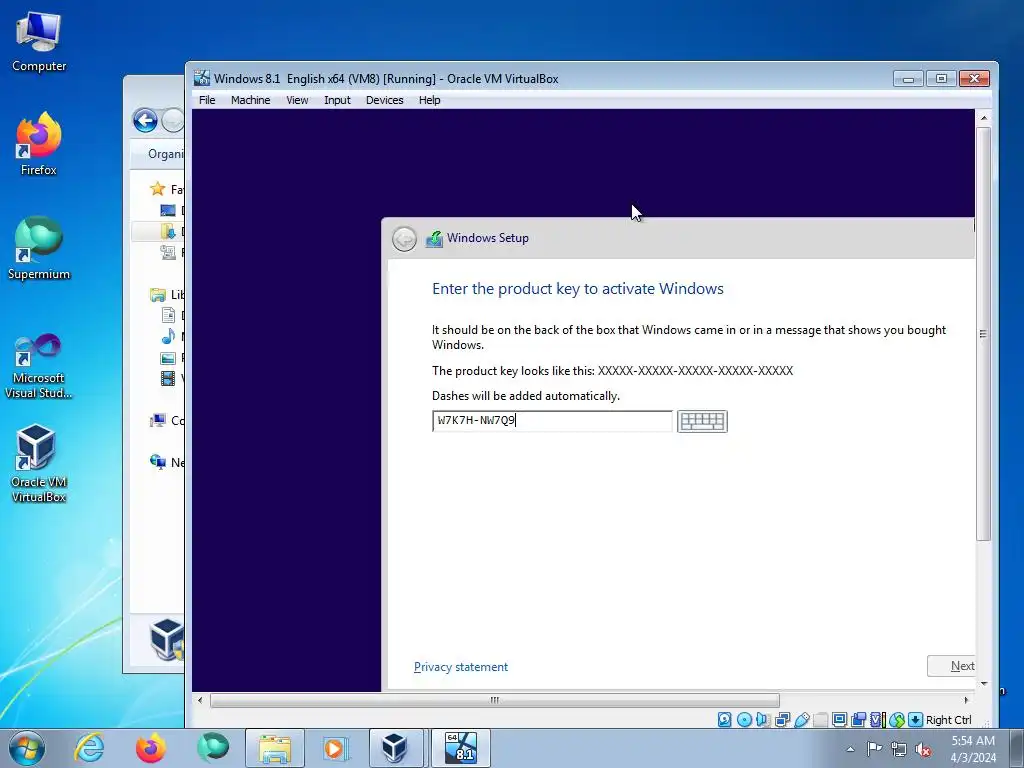
Task: Switch to VirtualBox Manager on the taskbar
Action: (x=396, y=748)
